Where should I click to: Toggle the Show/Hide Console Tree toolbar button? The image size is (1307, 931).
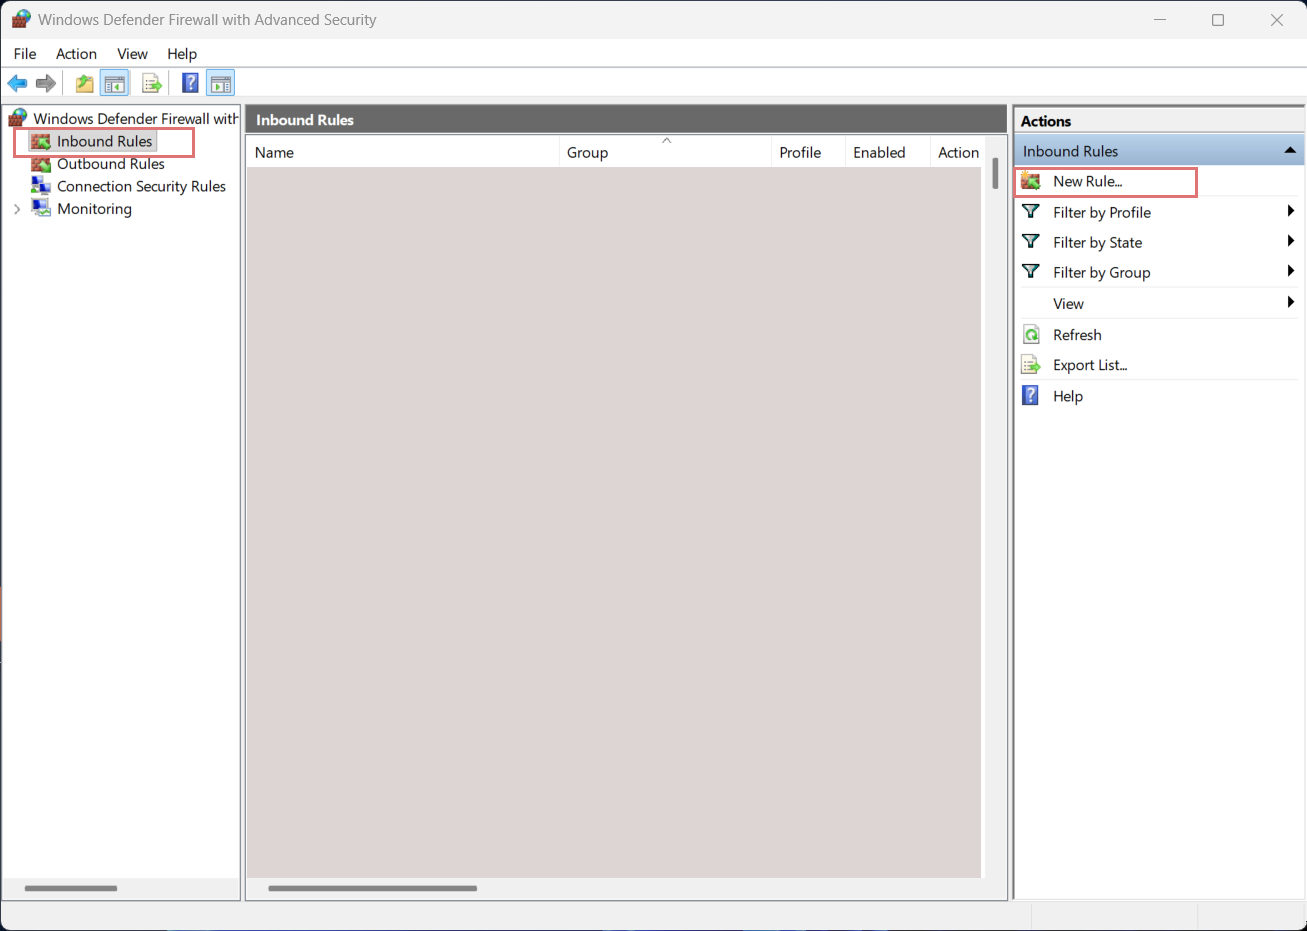tap(115, 83)
